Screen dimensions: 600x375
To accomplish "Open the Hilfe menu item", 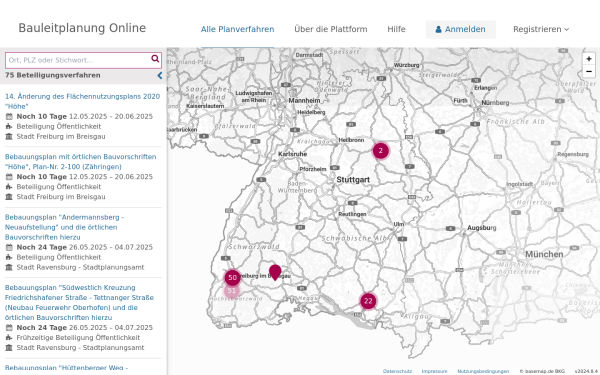I will pyautogui.click(x=396, y=29).
